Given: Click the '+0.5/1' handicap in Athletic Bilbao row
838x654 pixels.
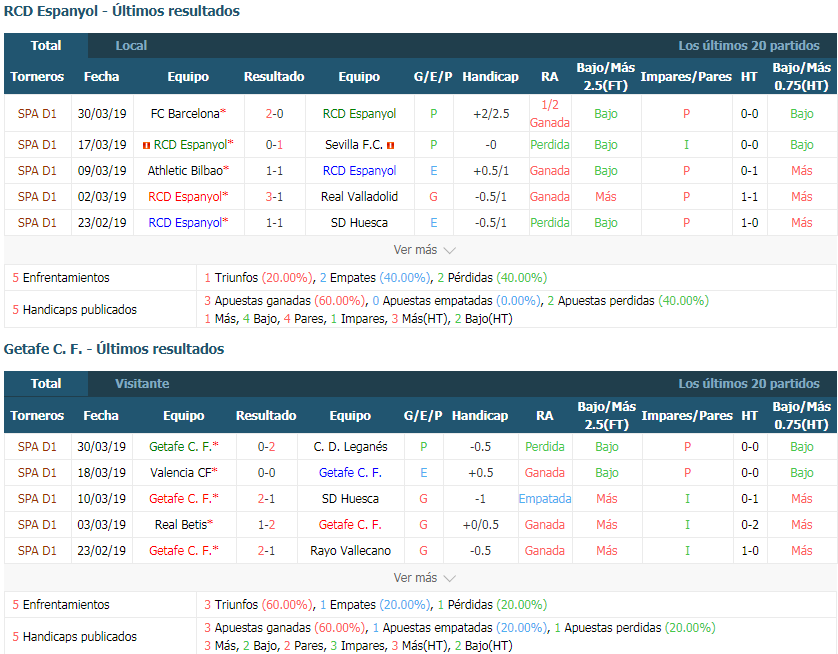Looking at the screenshot, I should [491, 171].
